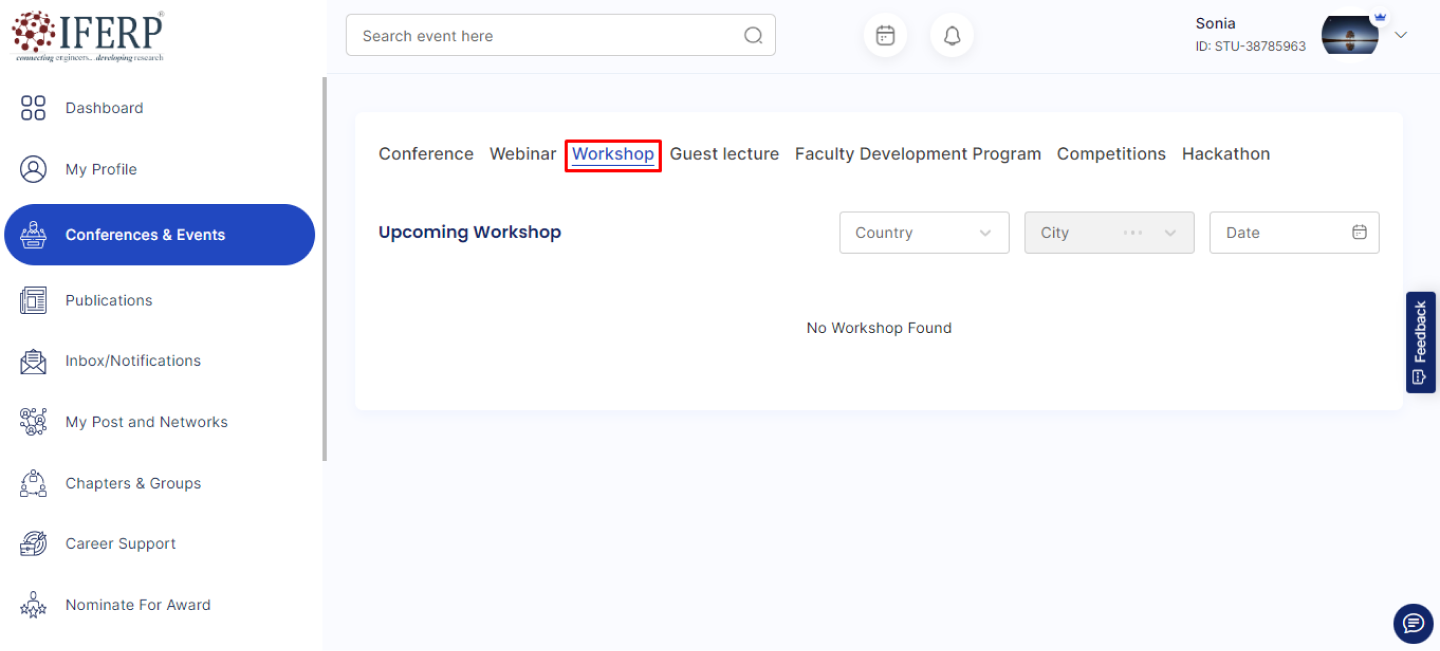Click Sonia's profile picture thumbnail

pos(1349,35)
